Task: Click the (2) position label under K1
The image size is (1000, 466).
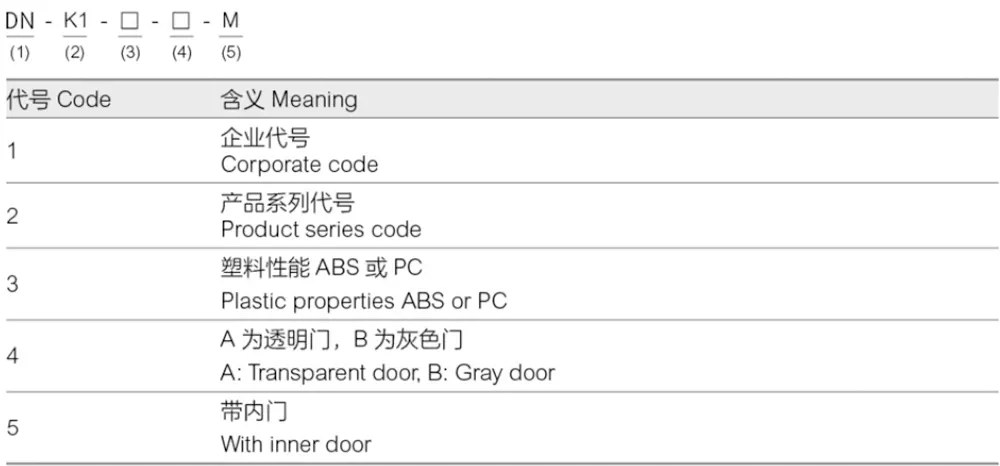Action: (x=75, y=53)
